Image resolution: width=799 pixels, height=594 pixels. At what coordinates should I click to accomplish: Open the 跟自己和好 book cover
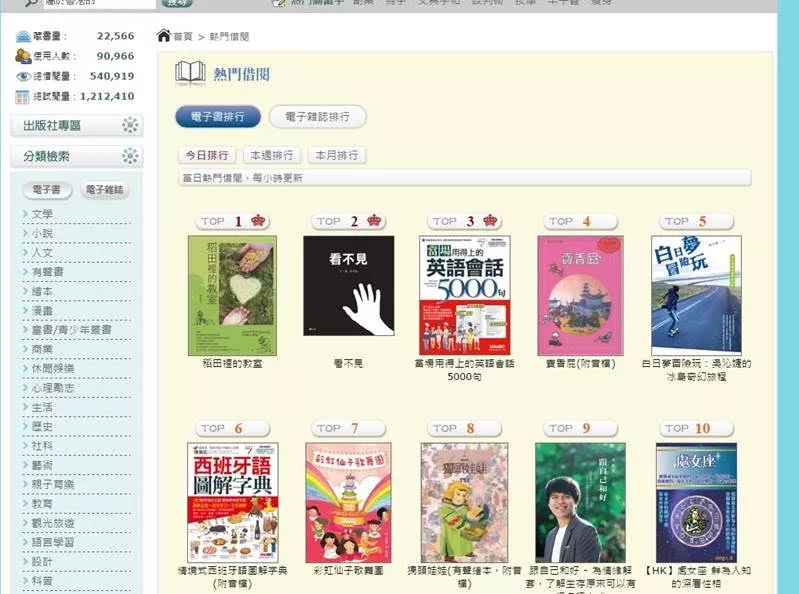[580, 503]
